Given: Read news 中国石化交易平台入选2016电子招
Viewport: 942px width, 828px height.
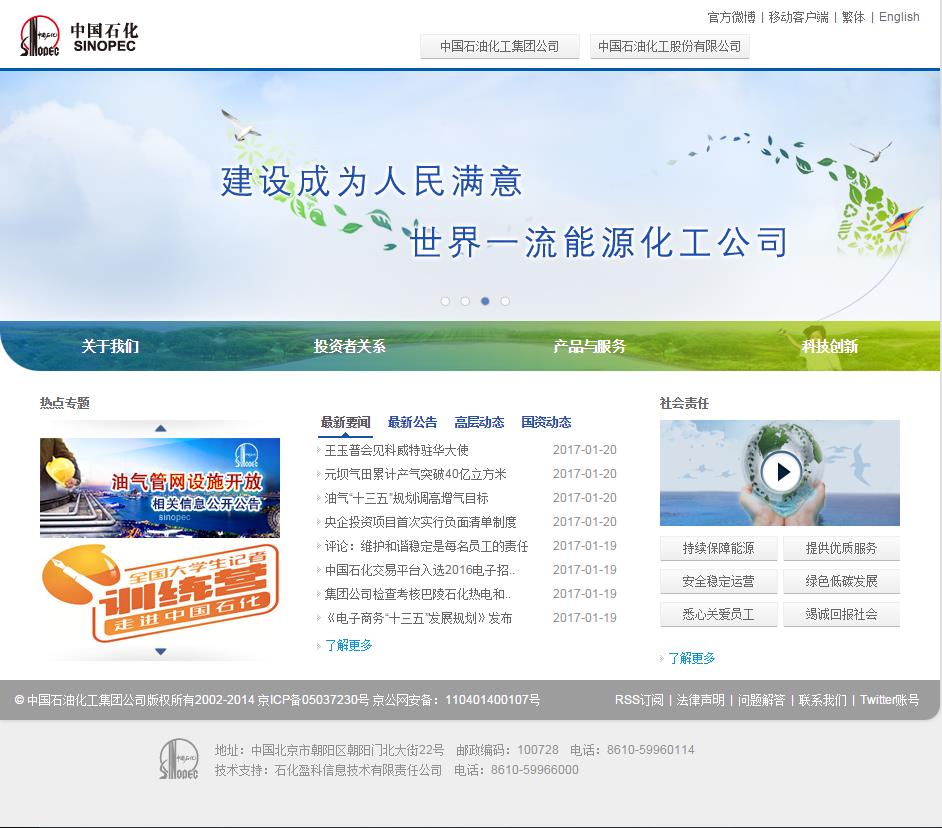Looking at the screenshot, I should pyautogui.click(x=420, y=570).
